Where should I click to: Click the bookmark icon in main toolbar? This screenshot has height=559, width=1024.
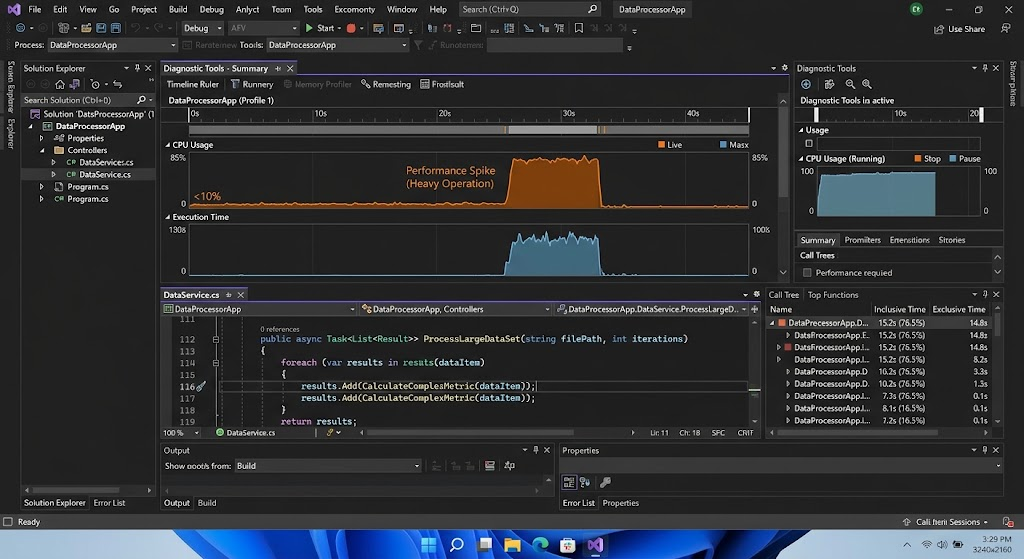(x=579, y=28)
